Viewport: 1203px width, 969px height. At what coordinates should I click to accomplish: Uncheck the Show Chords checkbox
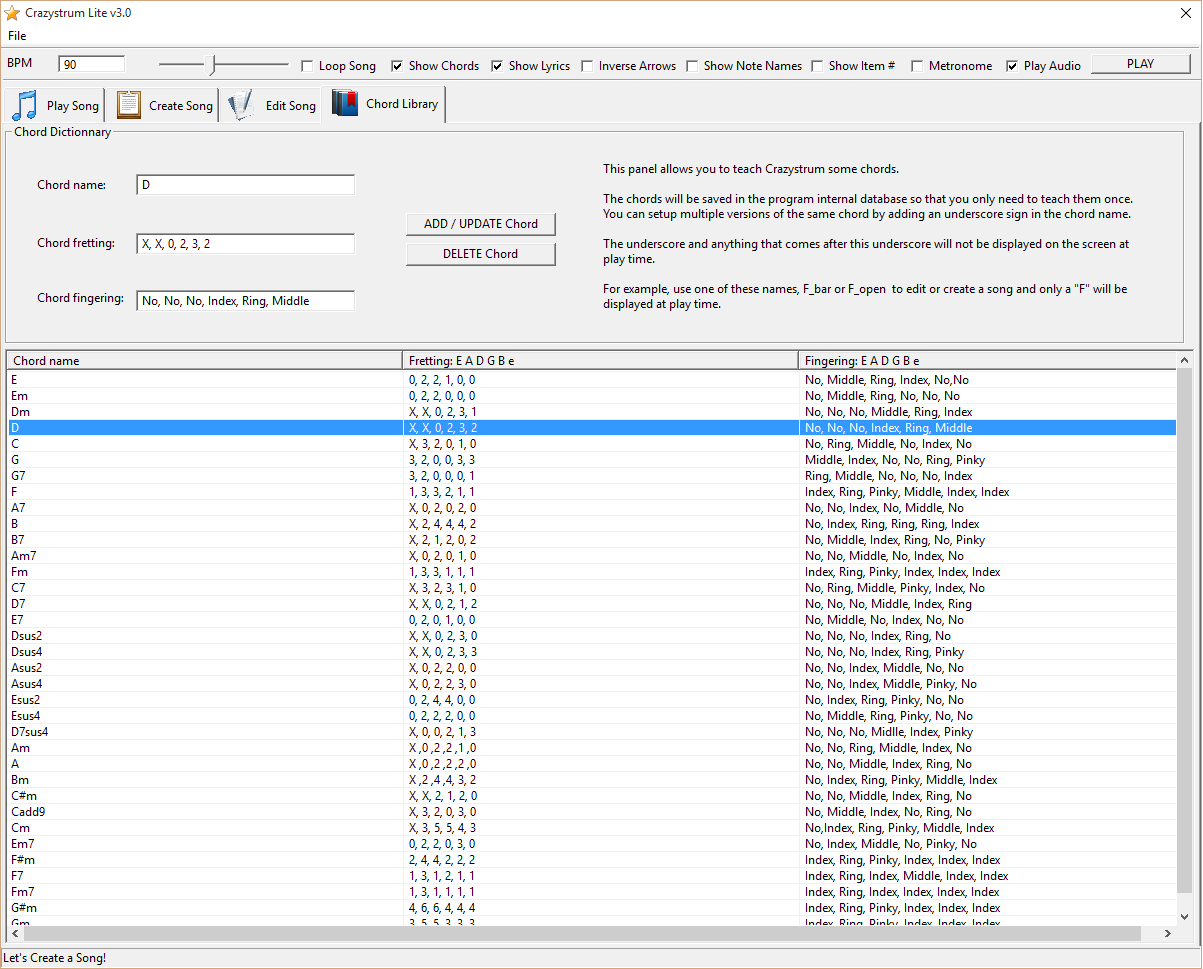coord(398,66)
